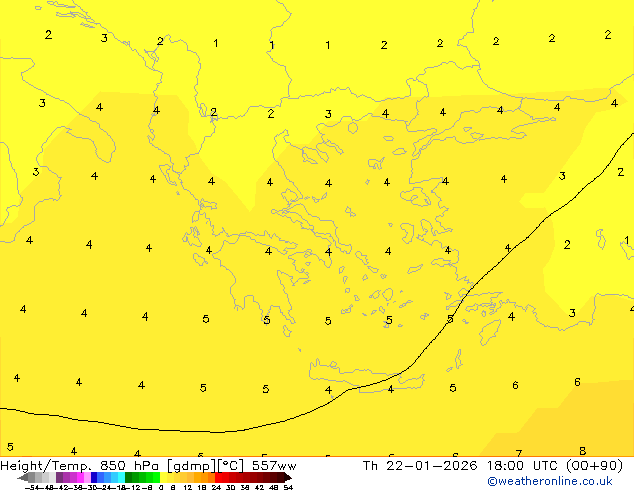Click the '(00+90)' forecast offset text
Viewport: 634px width, 490px height.
coord(594,466)
